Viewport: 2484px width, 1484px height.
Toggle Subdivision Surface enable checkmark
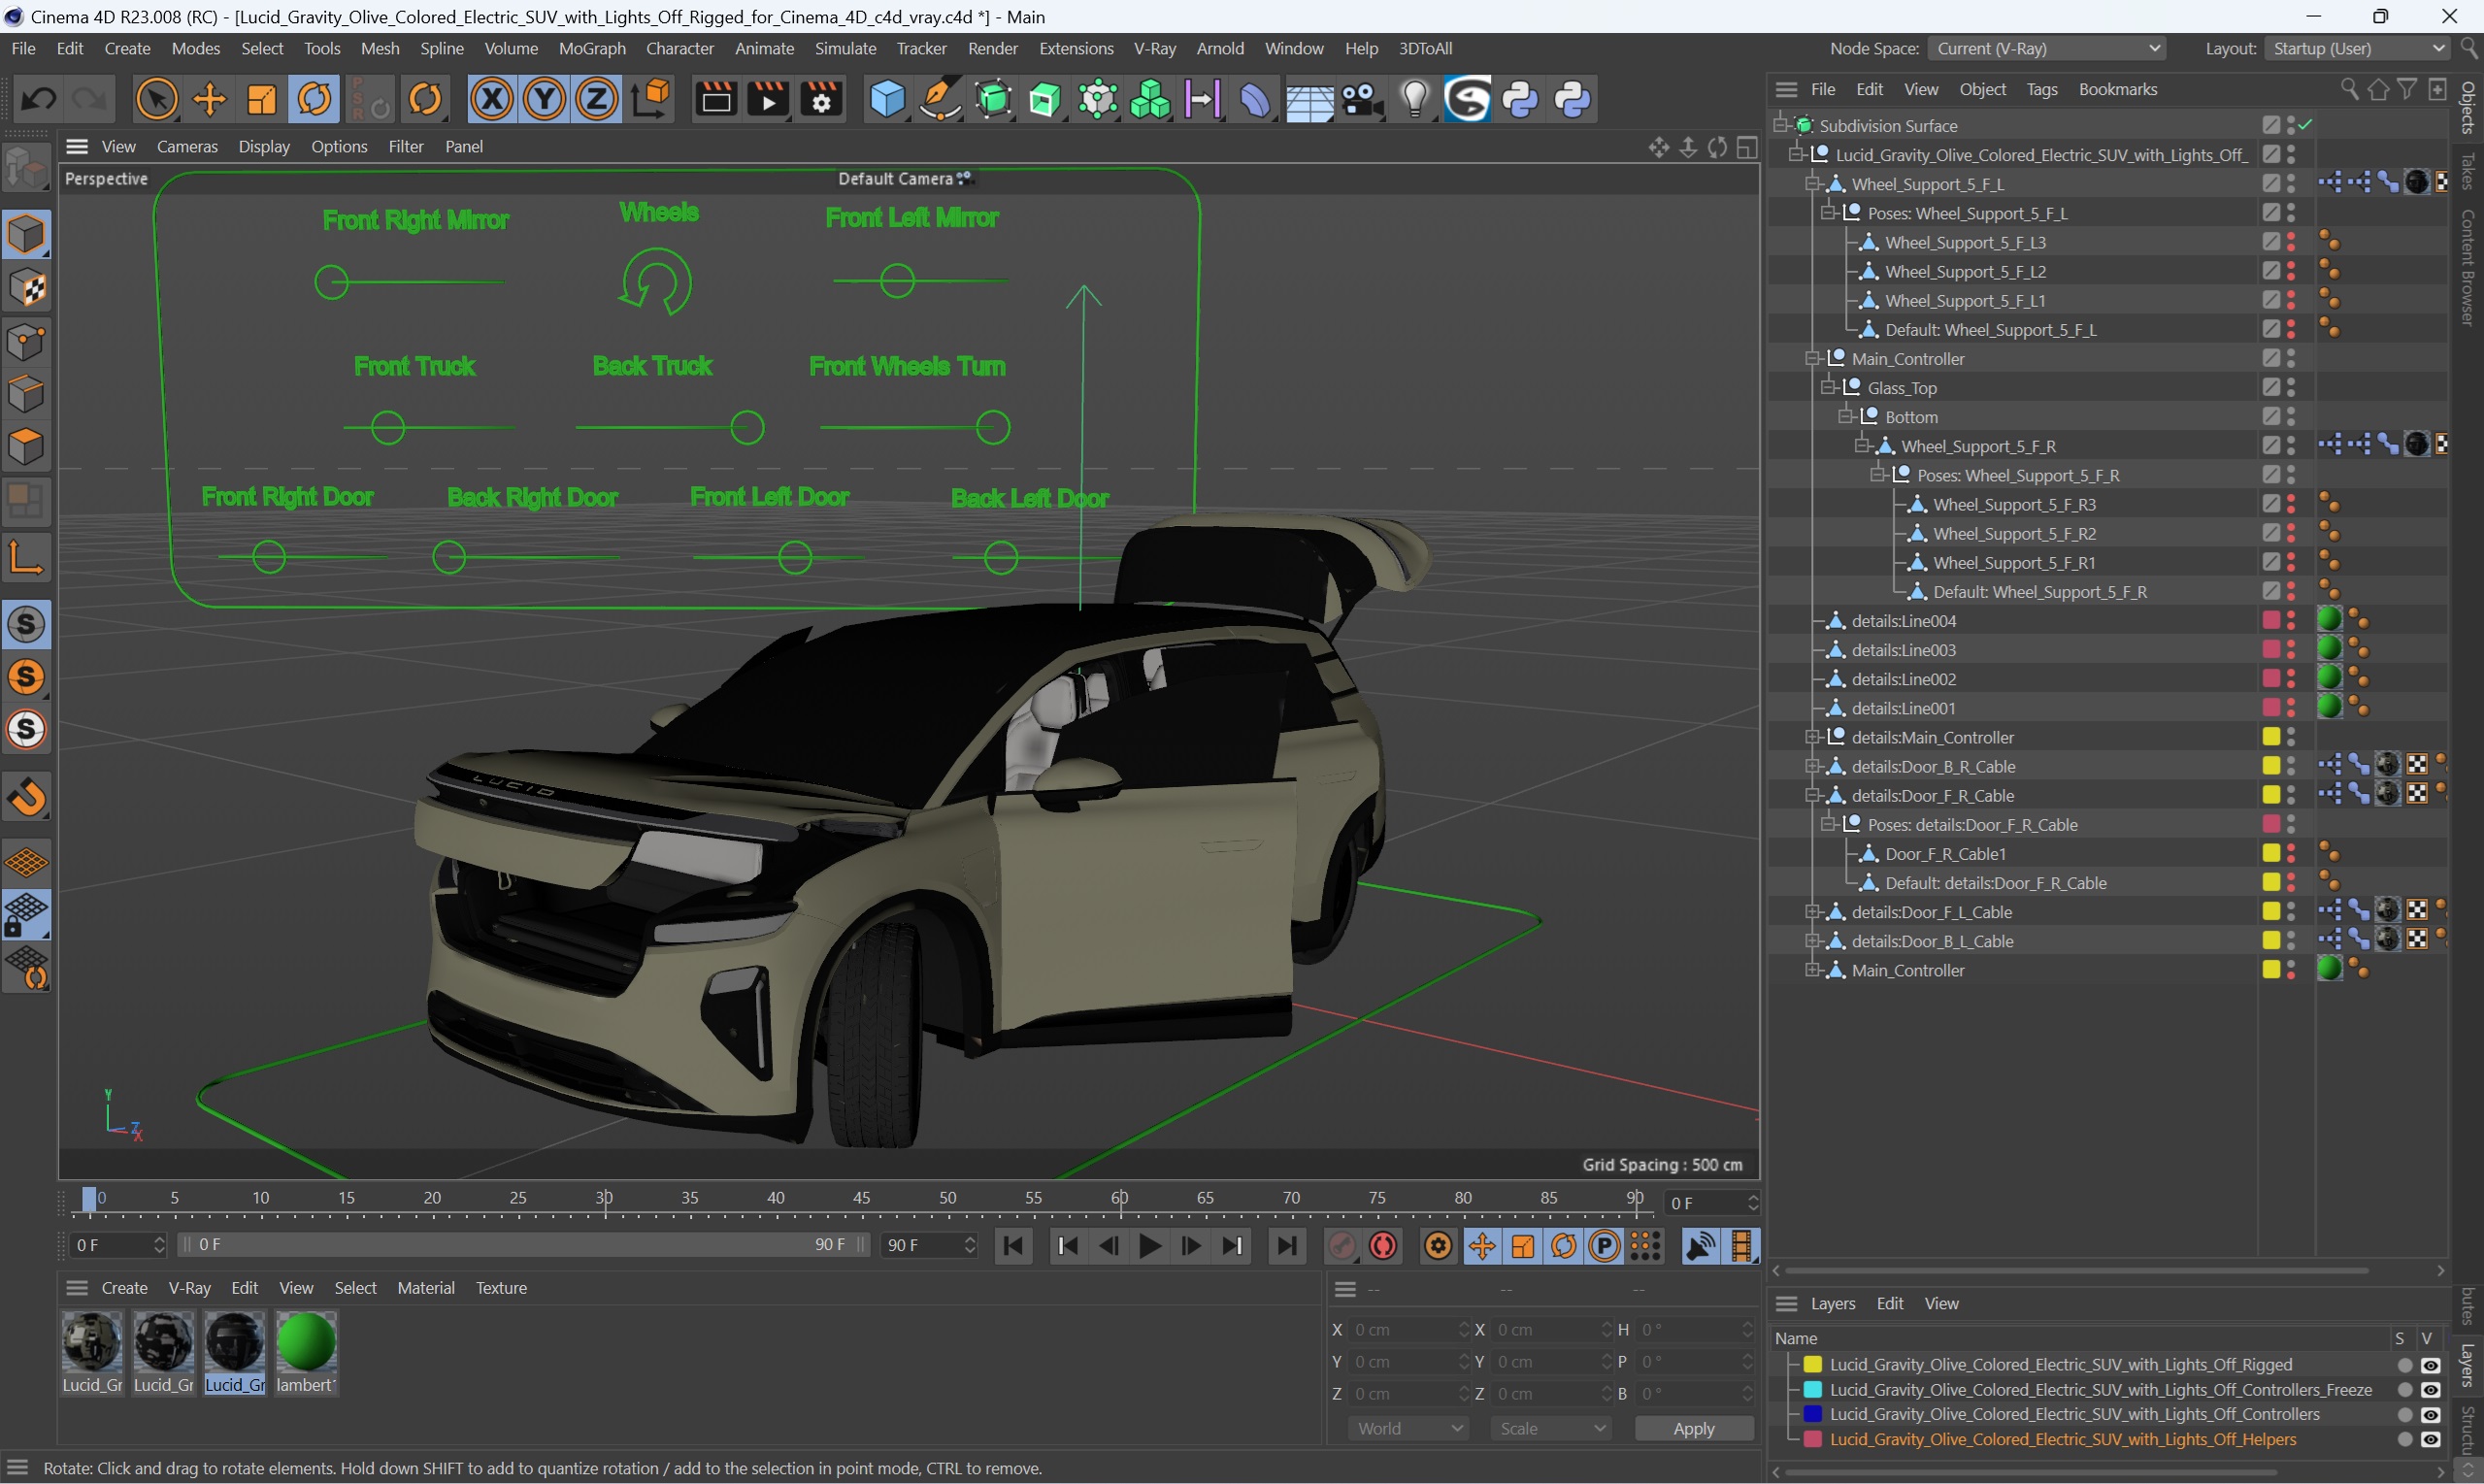pyautogui.click(x=2305, y=125)
